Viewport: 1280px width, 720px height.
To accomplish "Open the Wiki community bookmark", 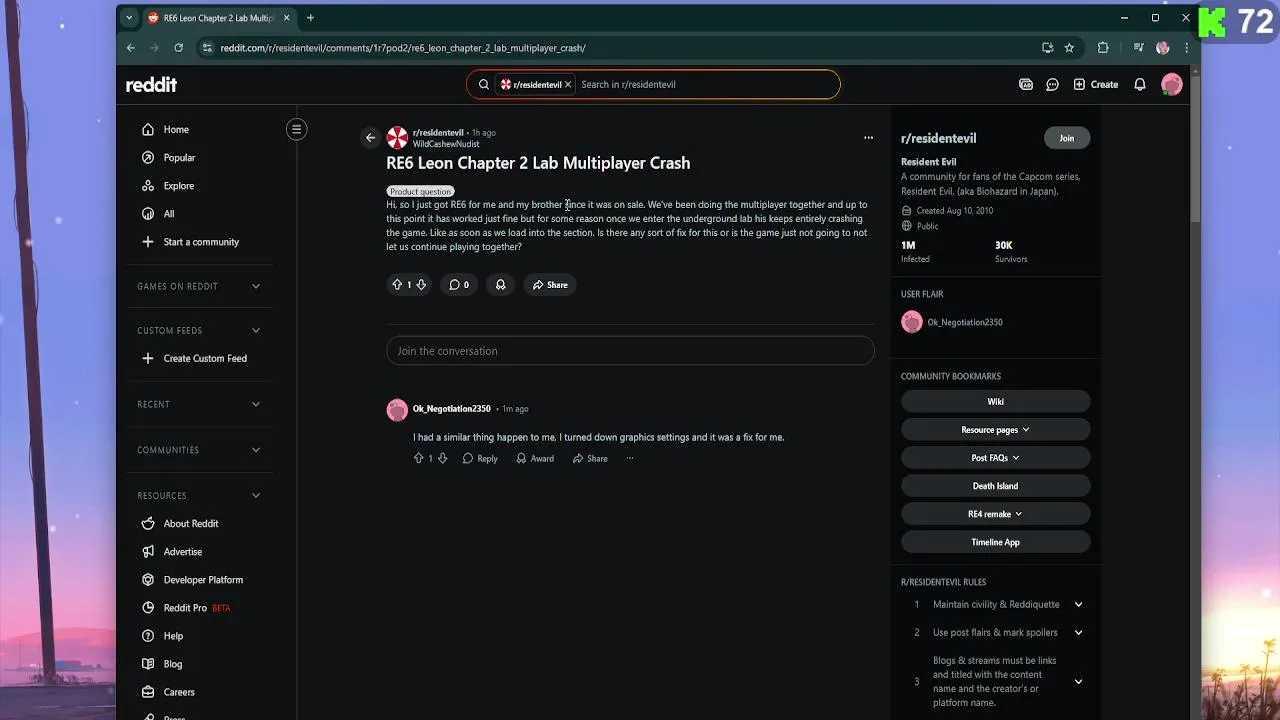I will tap(995, 402).
